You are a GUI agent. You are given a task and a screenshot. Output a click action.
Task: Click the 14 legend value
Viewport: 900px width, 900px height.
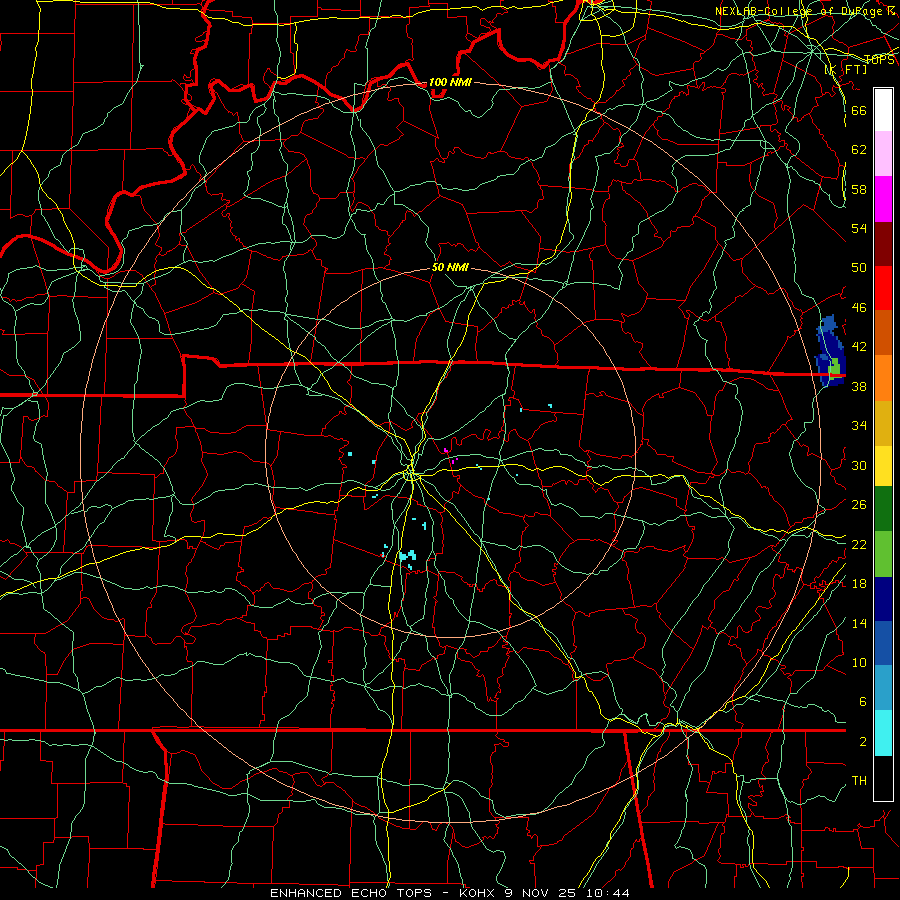pyautogui.click(x=859, y=623)
